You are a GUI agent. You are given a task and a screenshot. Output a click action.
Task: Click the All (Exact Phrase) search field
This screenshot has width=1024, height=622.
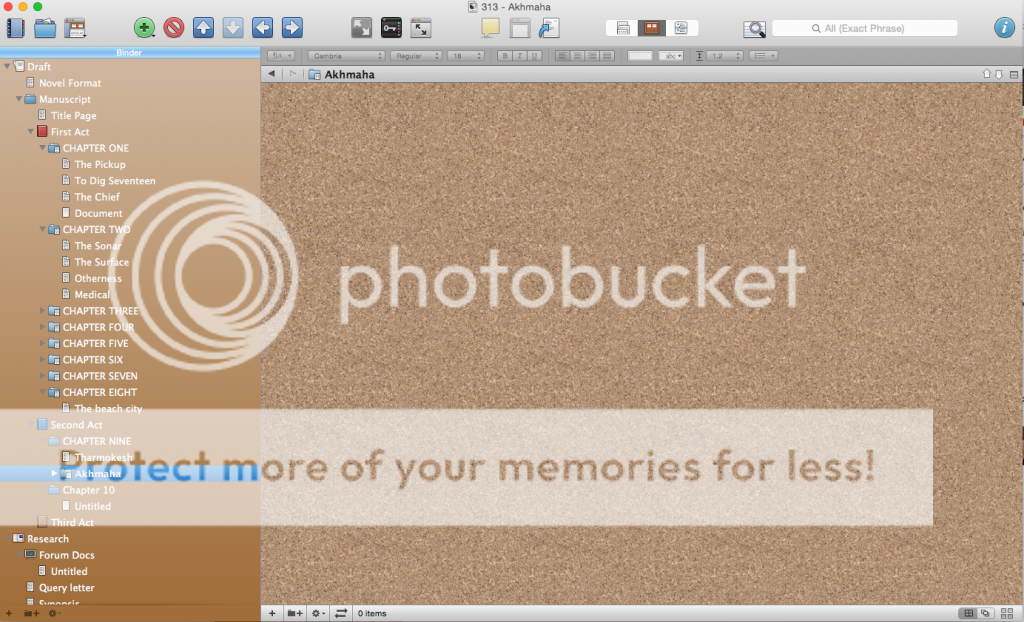pyautogui.click(x=864, y=29)
